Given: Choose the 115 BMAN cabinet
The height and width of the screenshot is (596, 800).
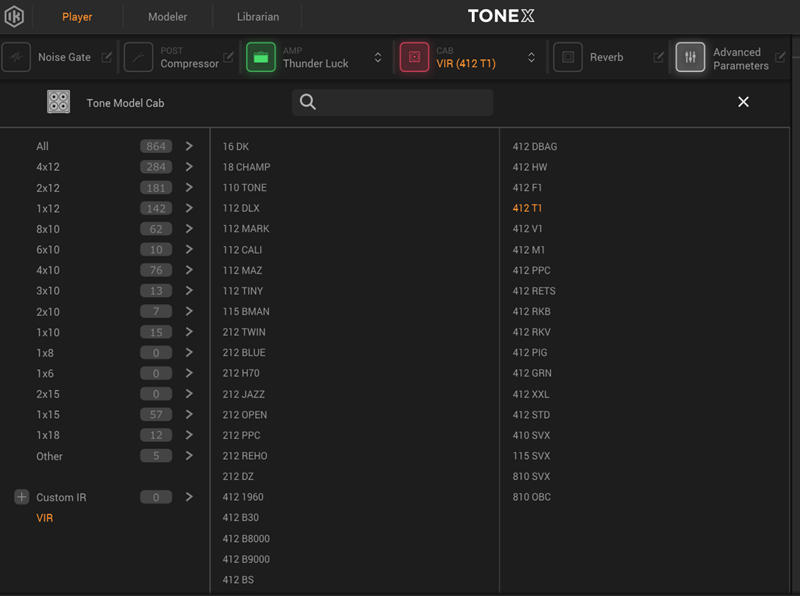Looking at the screenshot, I should (246, 311).
